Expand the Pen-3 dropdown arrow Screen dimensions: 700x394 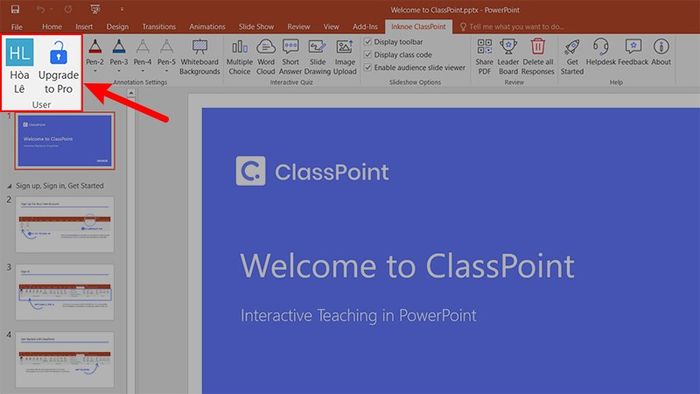click(x=119, y=71)
